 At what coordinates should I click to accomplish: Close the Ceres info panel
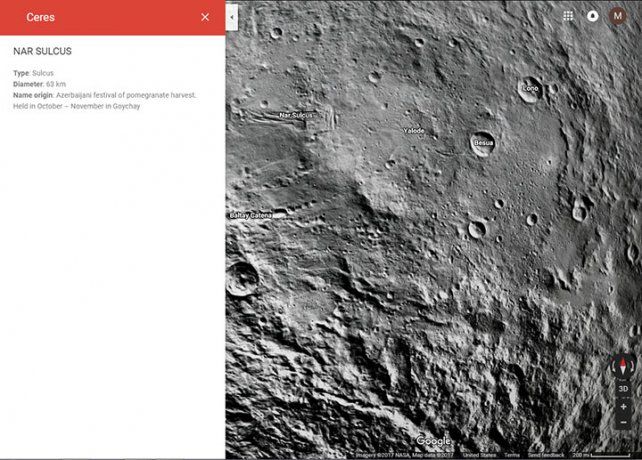205,17
